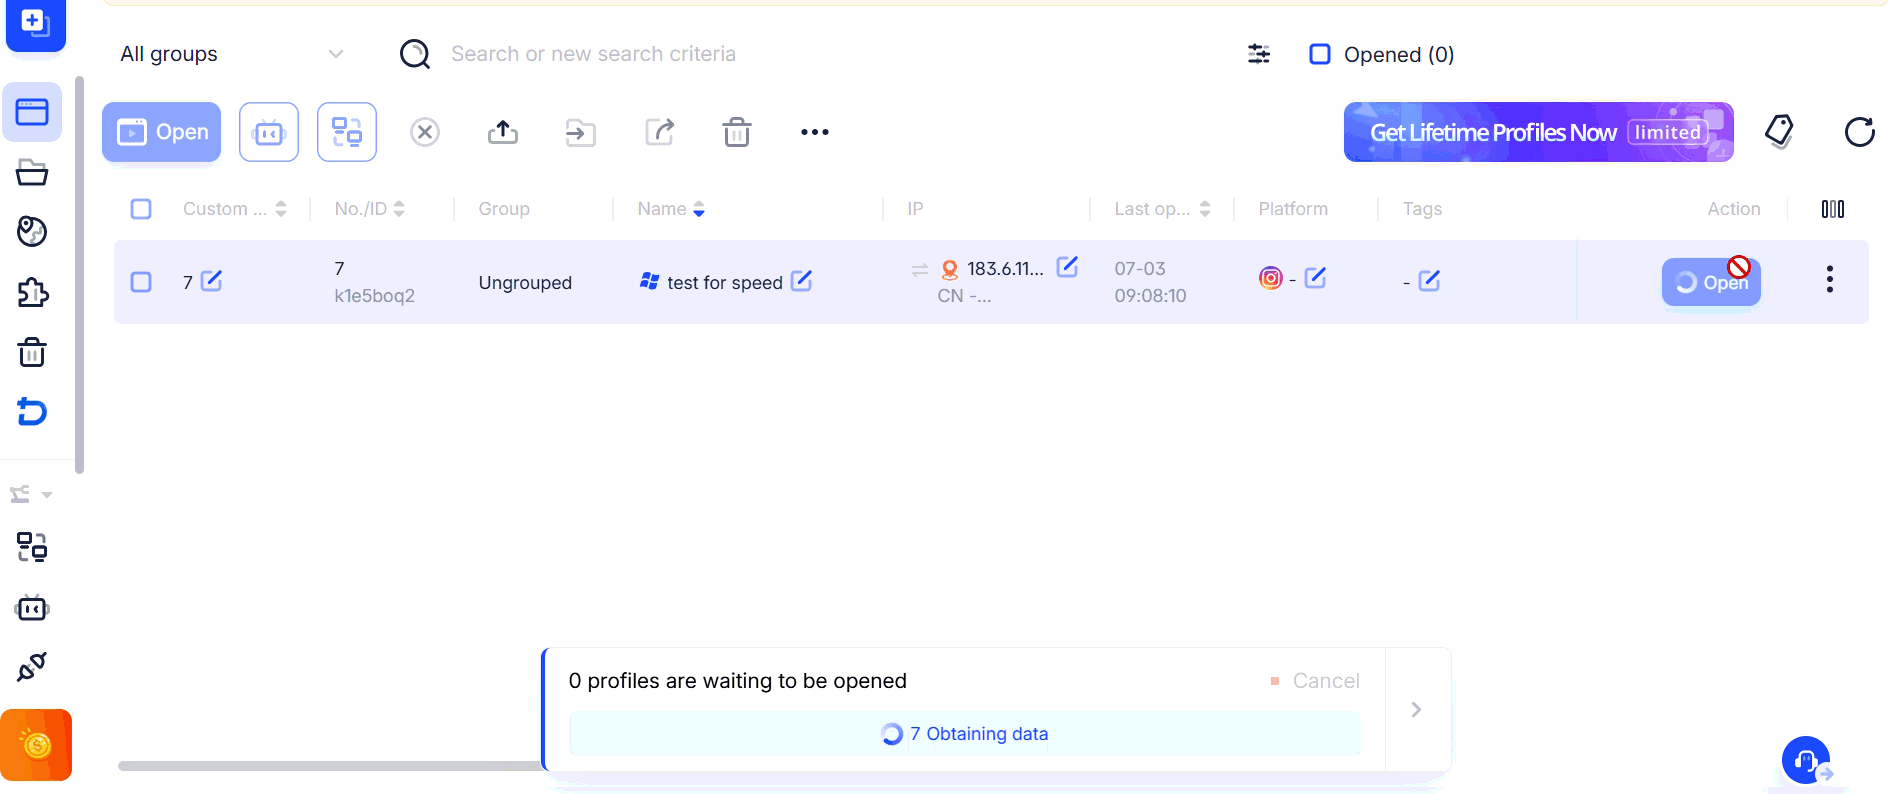
Task: Click the Tags column header
Action: (1422, 209)
